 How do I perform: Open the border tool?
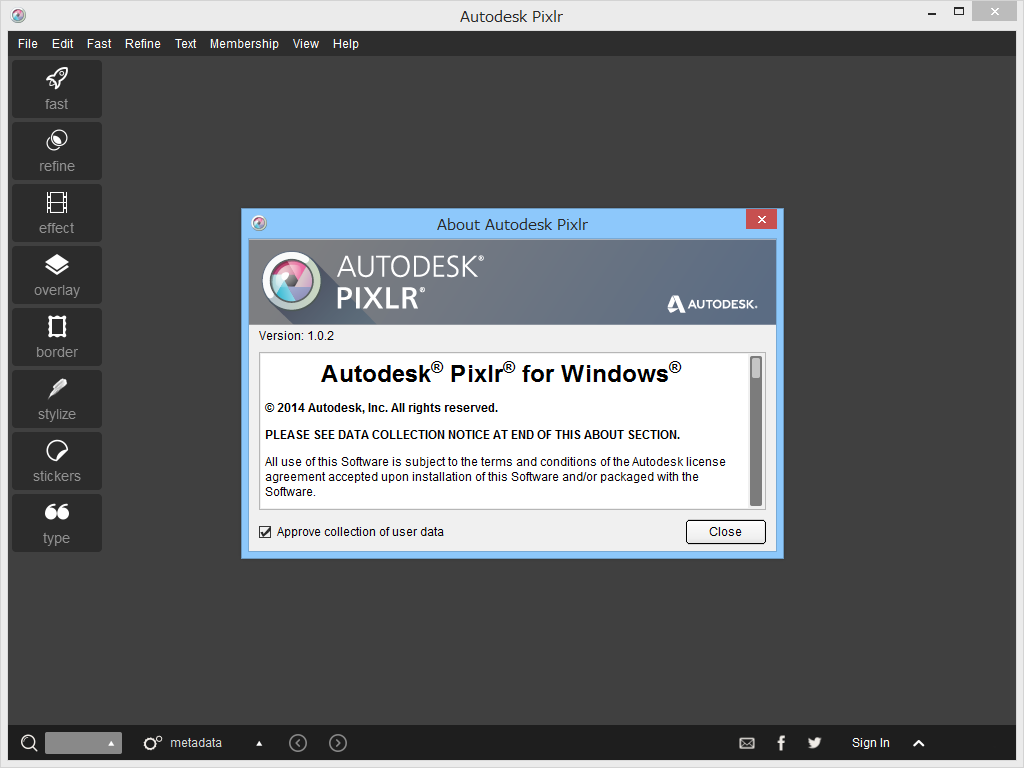coord(57,337)
